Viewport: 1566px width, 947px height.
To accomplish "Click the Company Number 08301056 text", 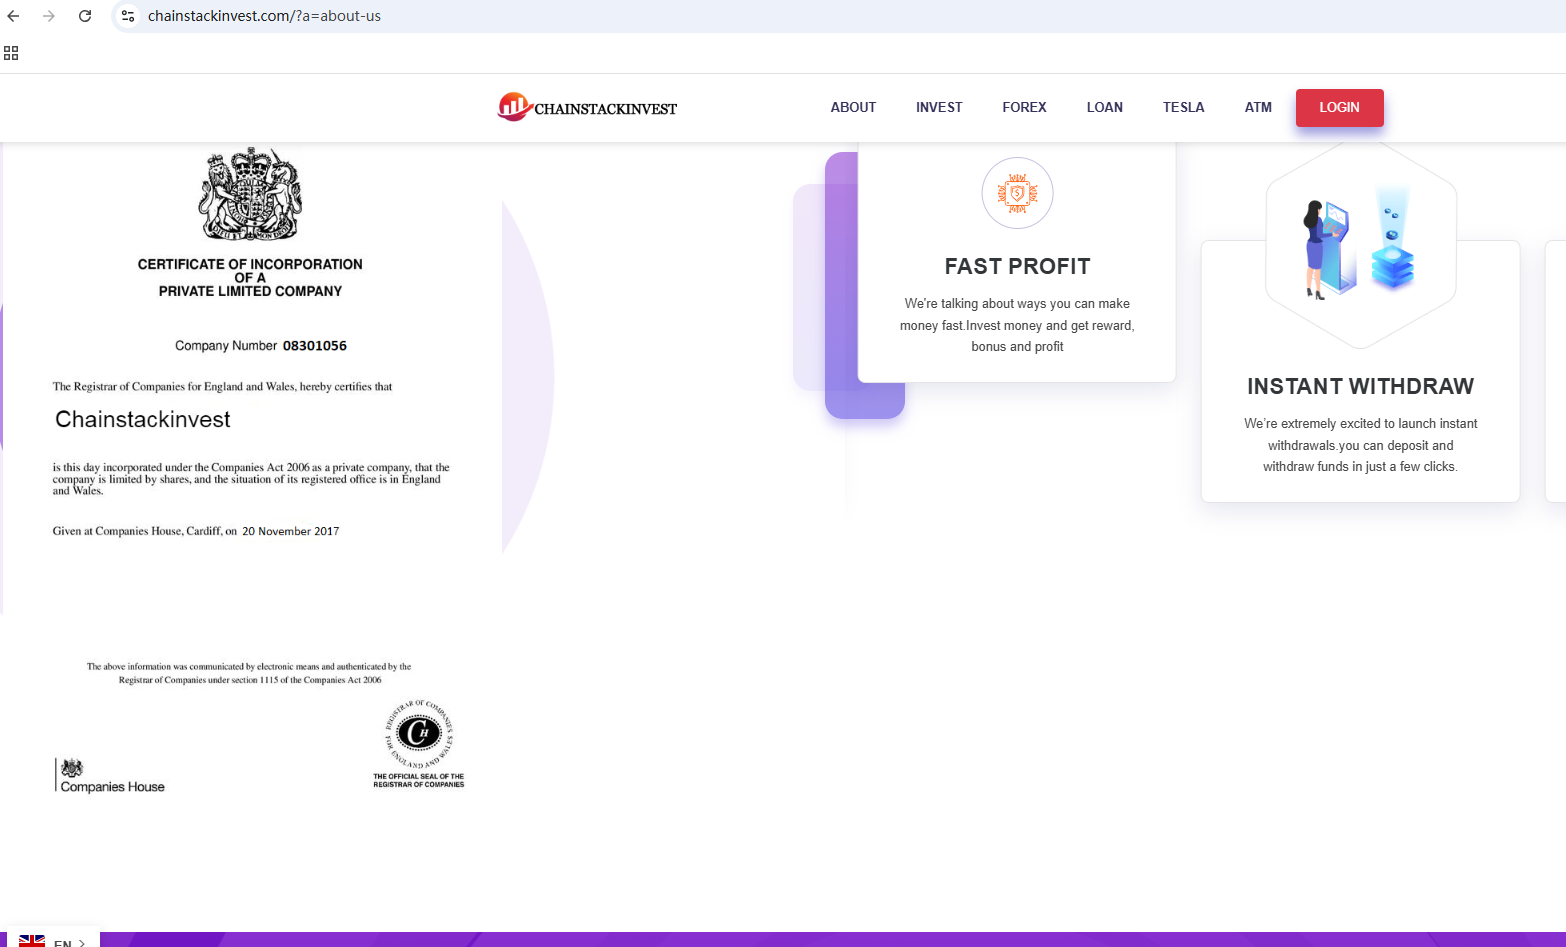I will coord(261,346).
